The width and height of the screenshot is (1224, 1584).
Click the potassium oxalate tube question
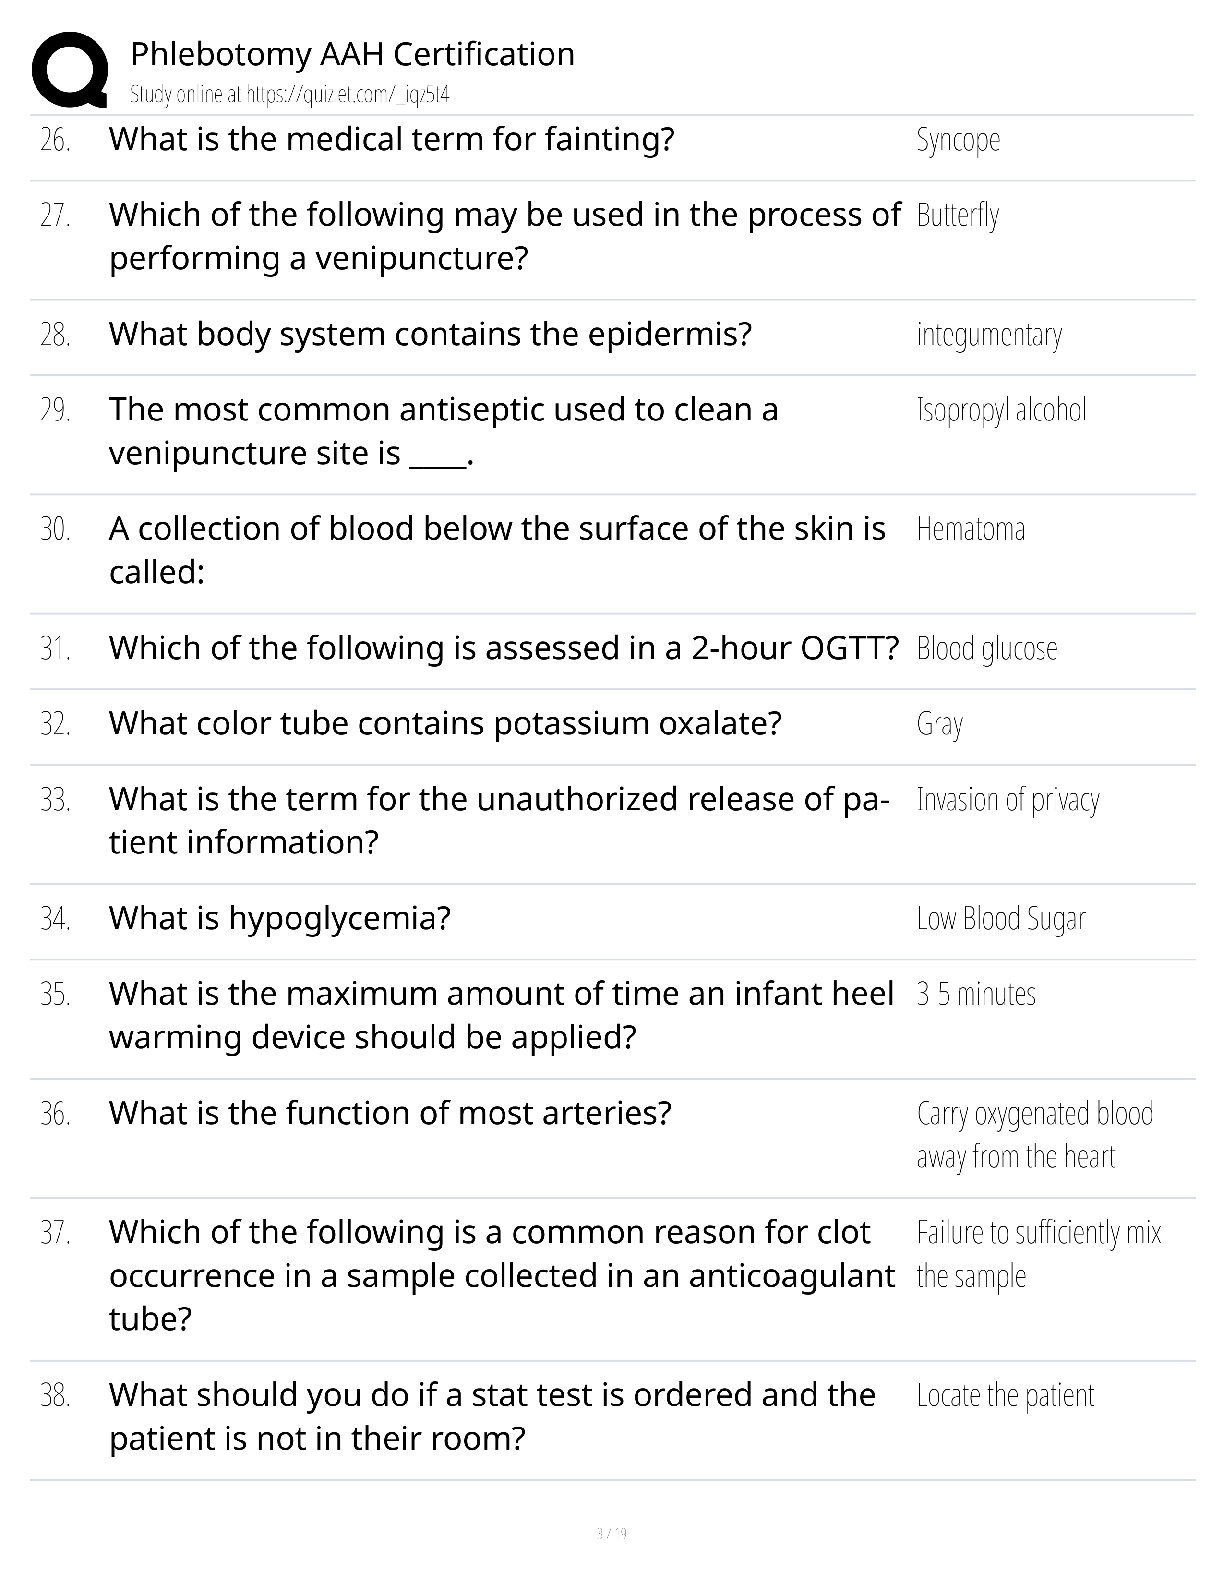click(x=445, y=724)
